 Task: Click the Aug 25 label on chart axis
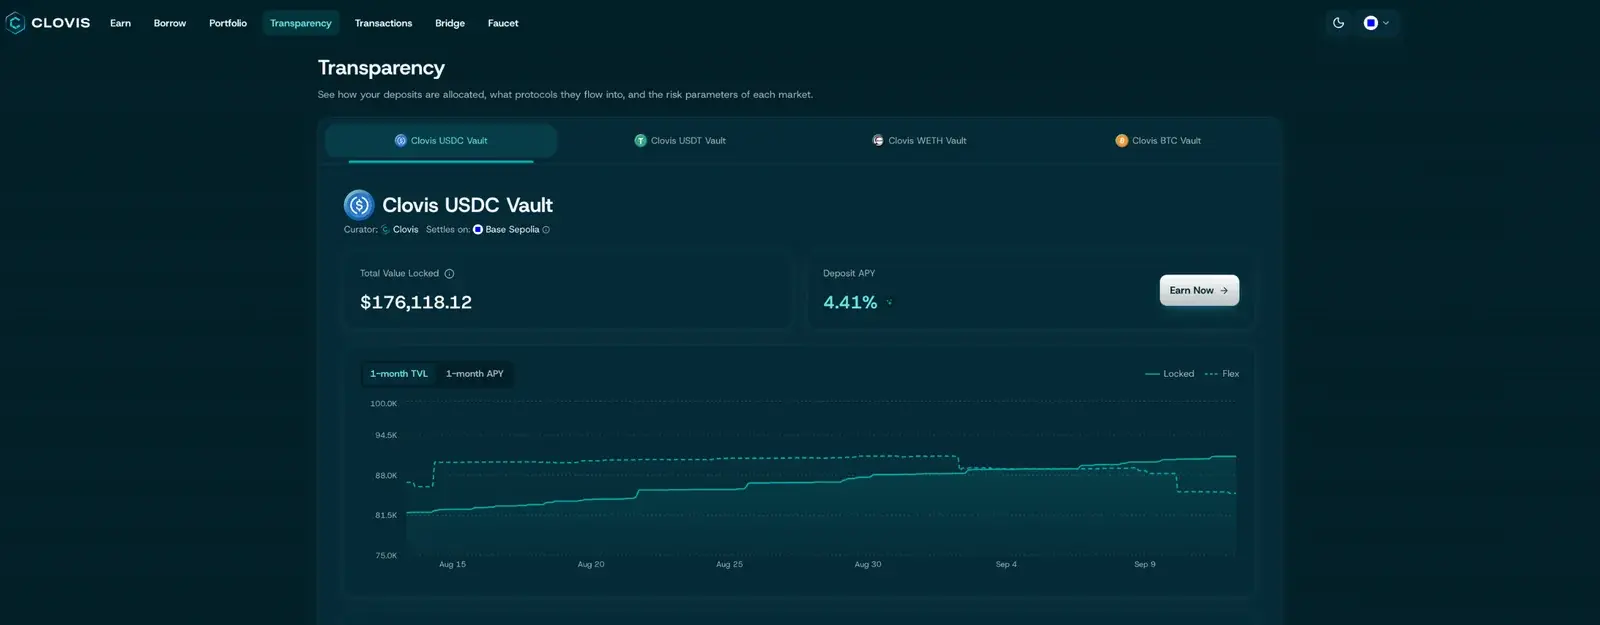(x=729, y=565)
